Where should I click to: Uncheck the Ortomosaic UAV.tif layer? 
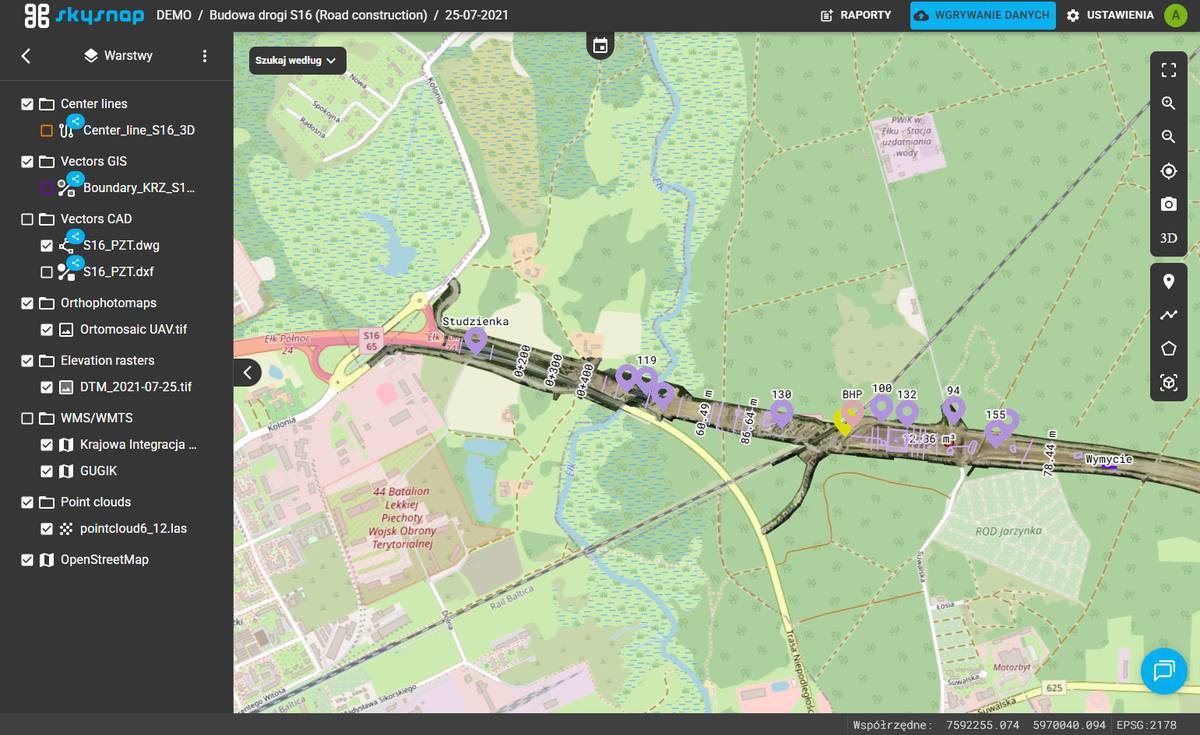[x=46, y=330]
